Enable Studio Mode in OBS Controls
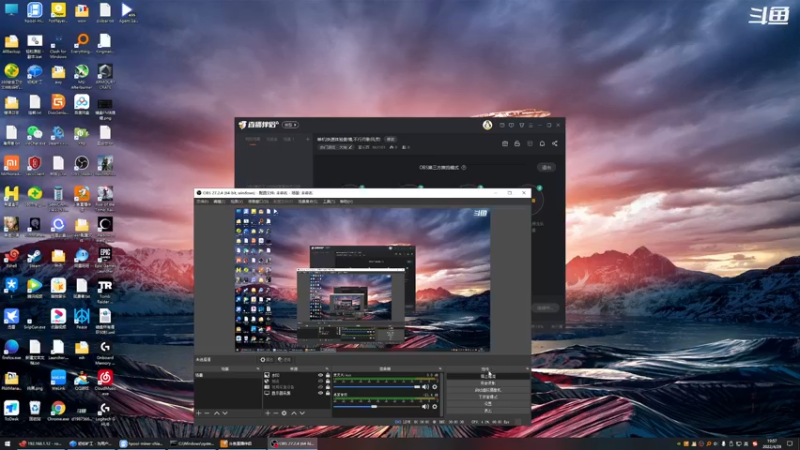800x450 pixels. coord(488,397)
